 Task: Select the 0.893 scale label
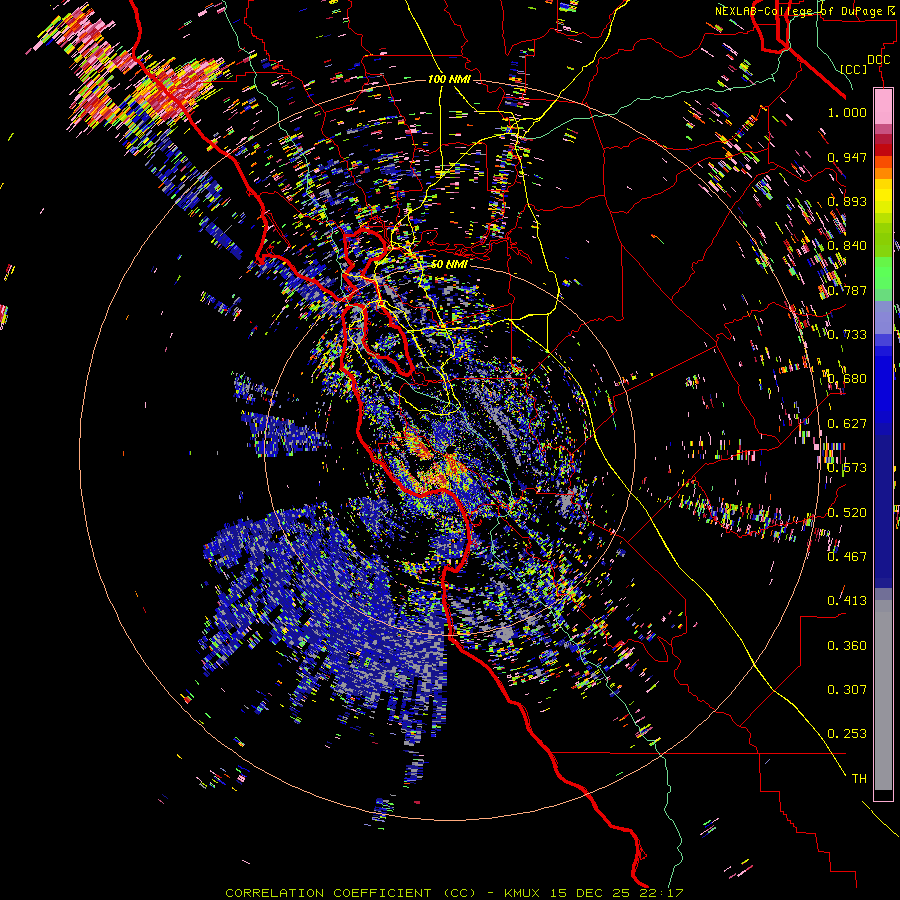pyautogui.click(x=847, y=201)
